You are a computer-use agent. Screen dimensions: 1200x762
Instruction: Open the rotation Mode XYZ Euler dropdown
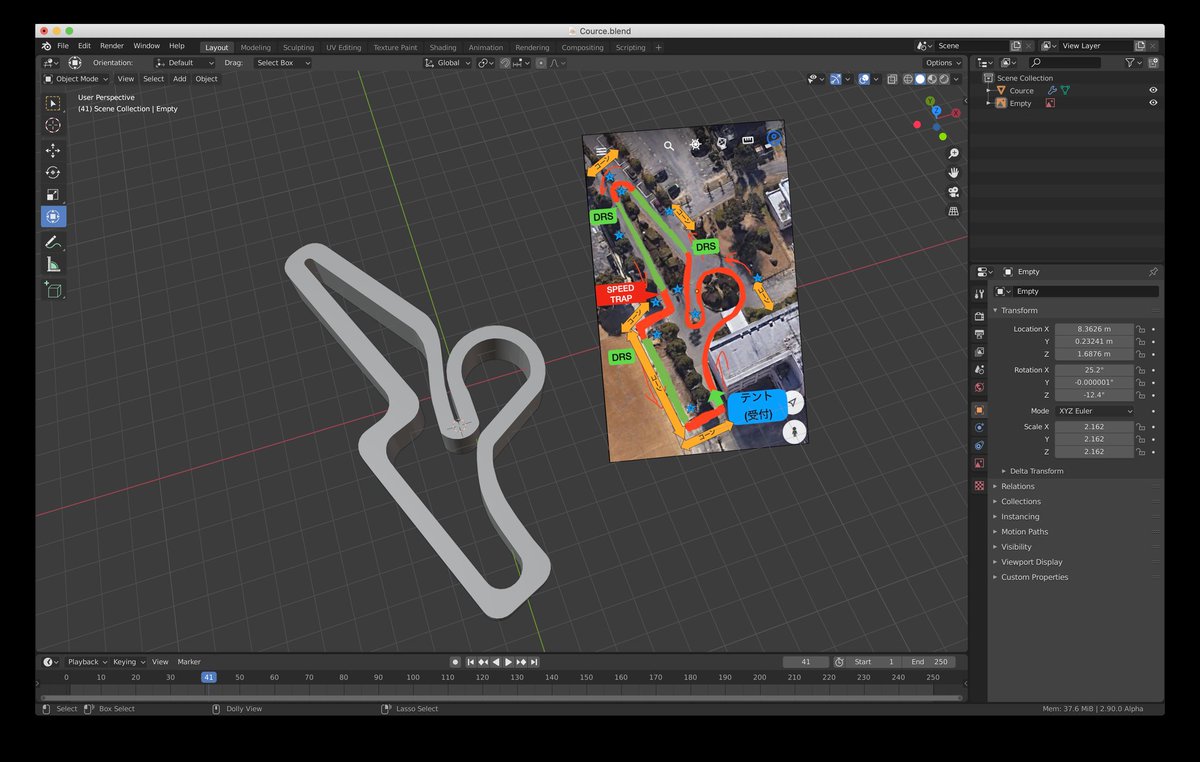click(1095, 411)
